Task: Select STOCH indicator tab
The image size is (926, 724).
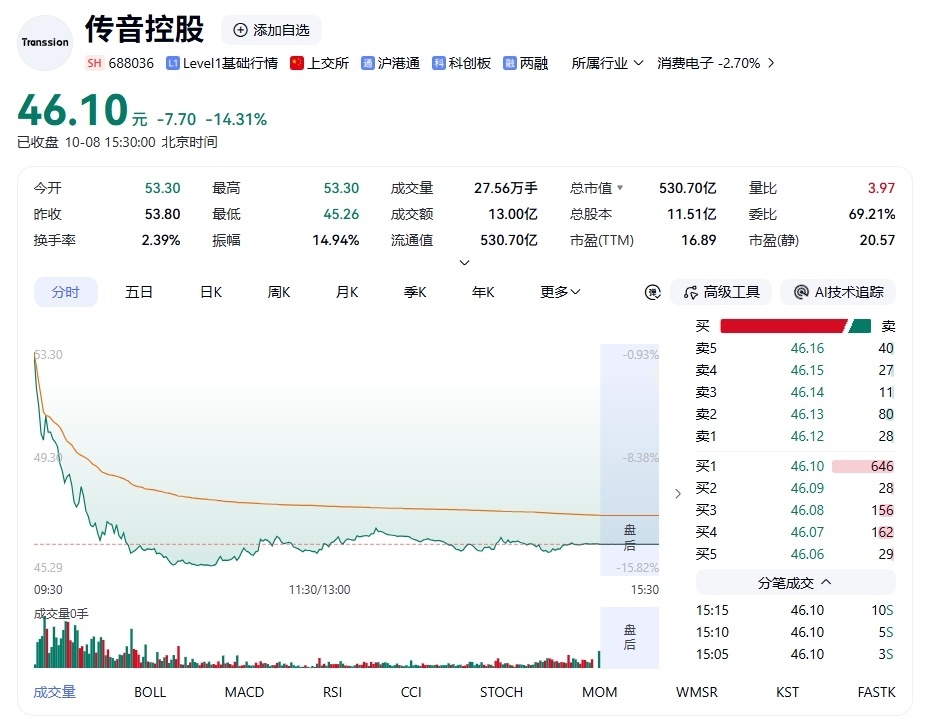Action: (501, 692)
